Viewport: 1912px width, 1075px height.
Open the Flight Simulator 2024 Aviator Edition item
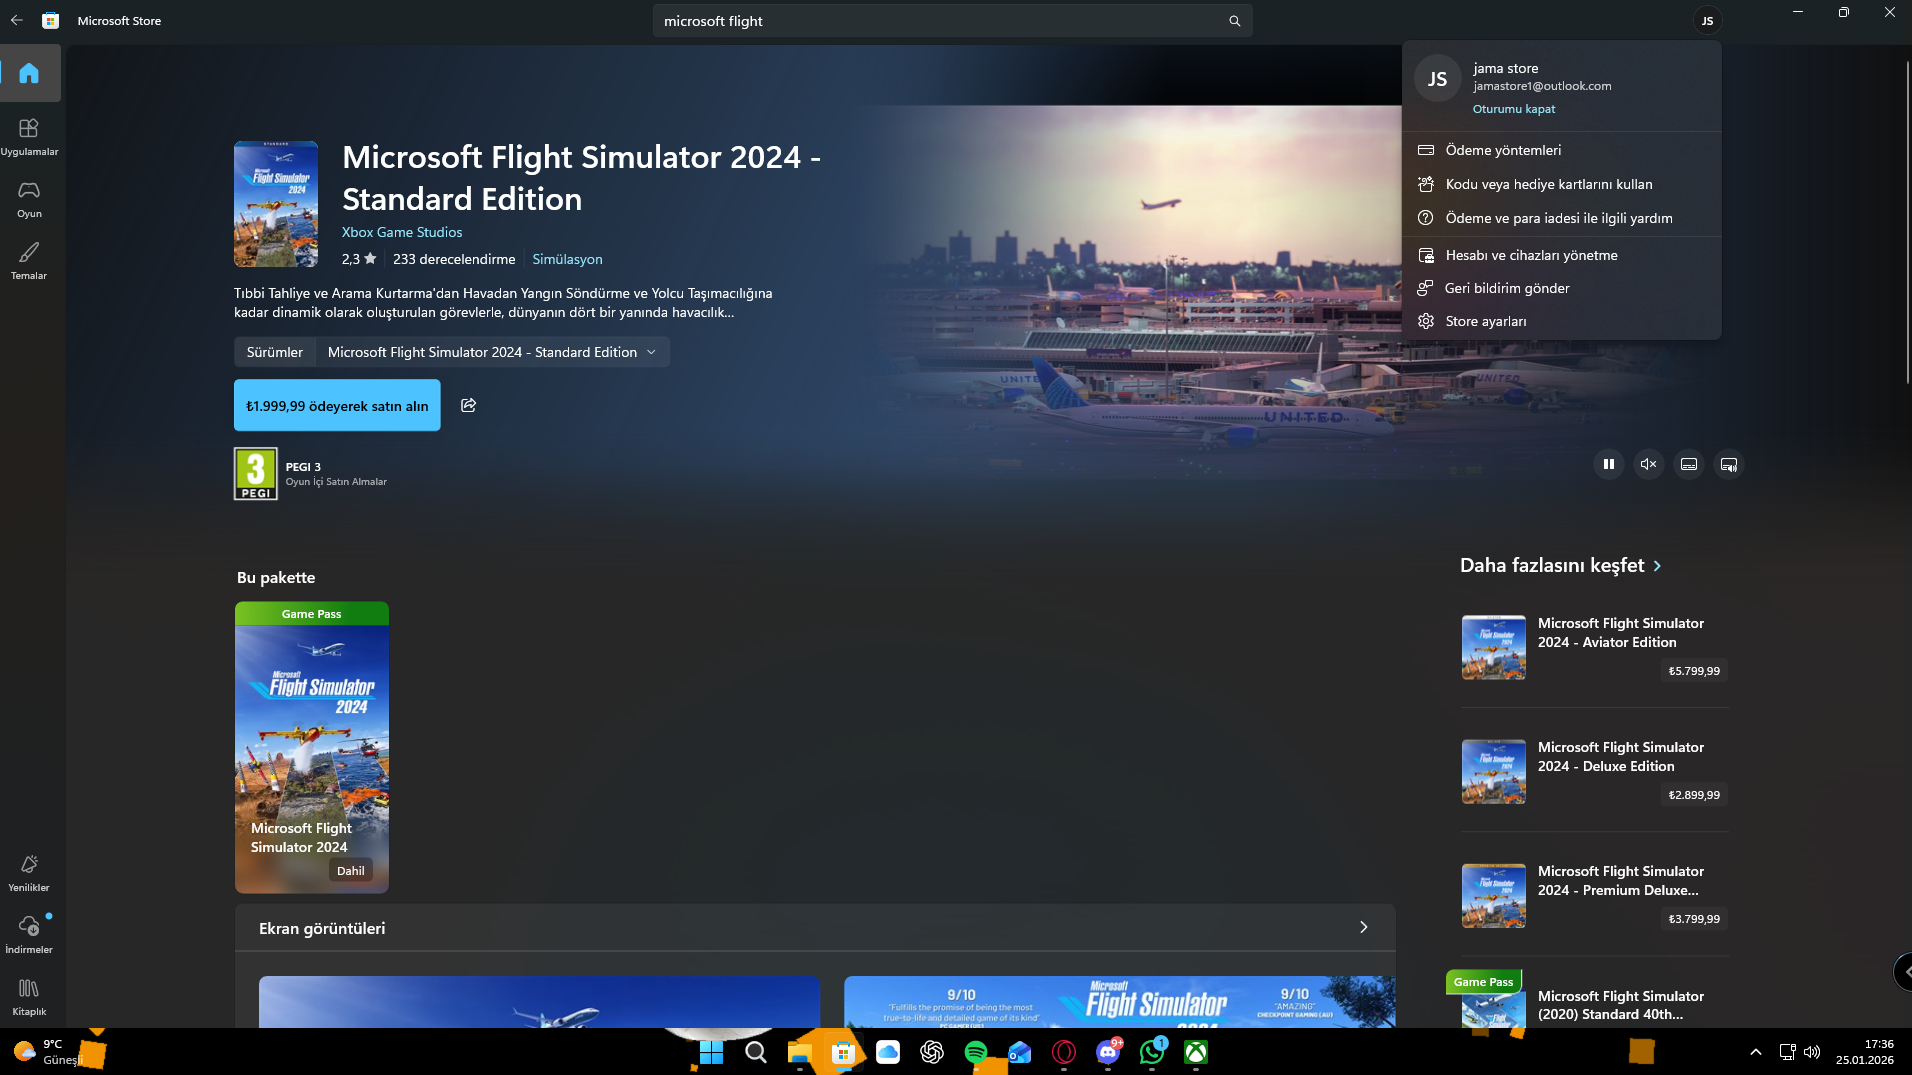pos(1594,647)
